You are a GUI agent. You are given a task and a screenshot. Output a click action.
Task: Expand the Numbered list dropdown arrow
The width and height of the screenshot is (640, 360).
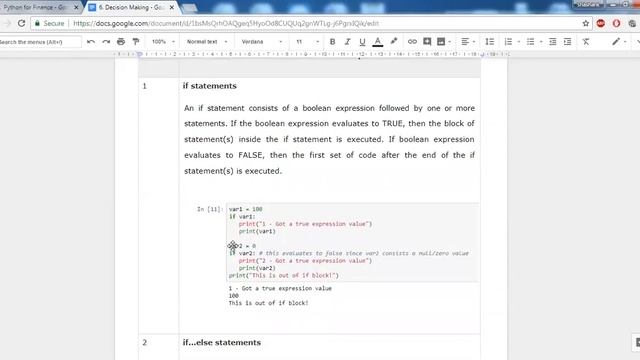point(518,42)
